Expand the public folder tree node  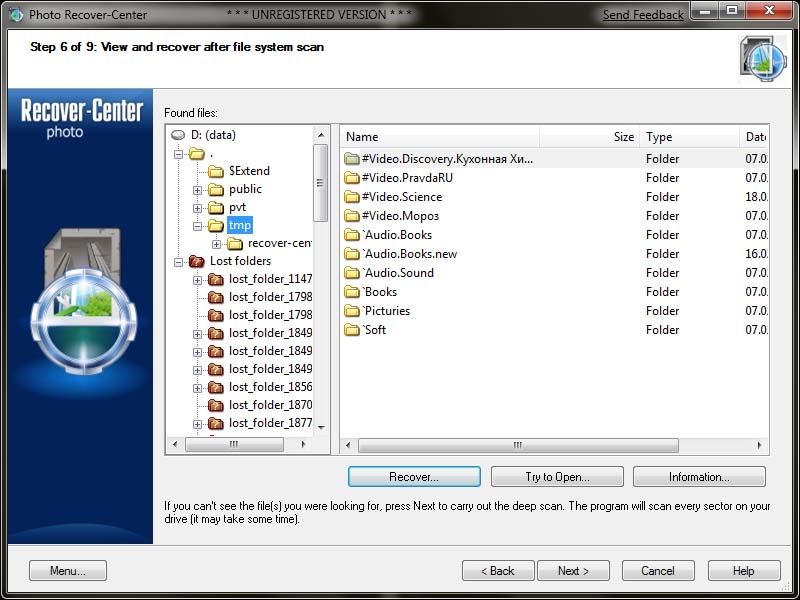pos(198,190)
